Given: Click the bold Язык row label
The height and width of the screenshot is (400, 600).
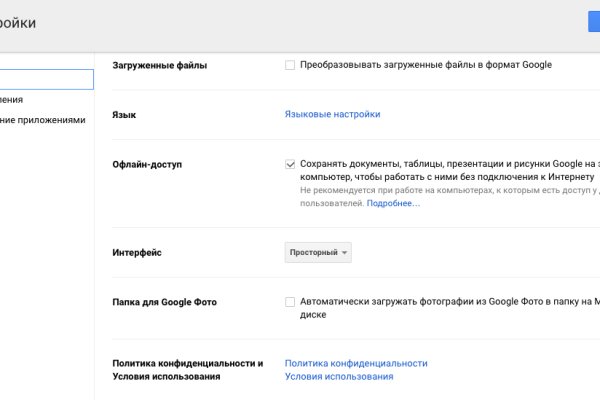Looking at the screenshot, I should pos(126,115).
